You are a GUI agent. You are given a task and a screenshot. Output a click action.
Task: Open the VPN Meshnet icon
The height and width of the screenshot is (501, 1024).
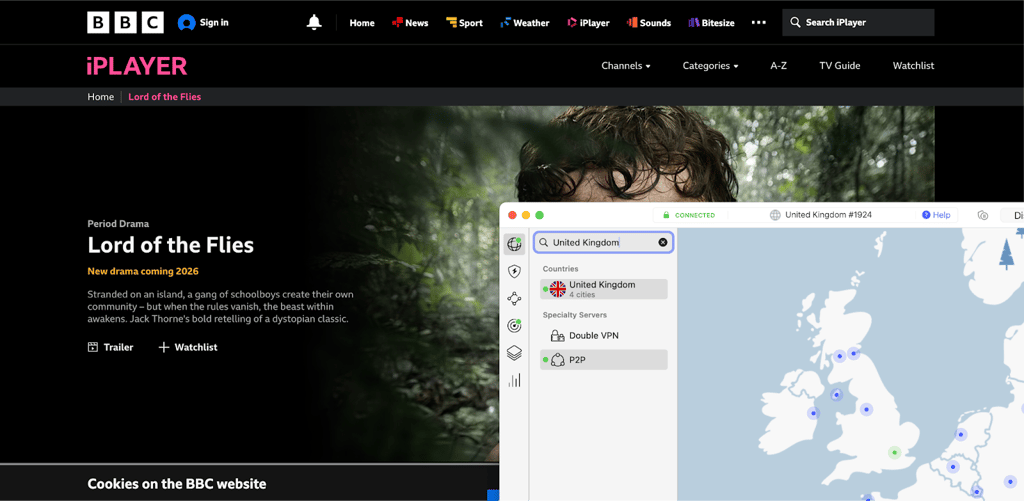tap(515, 299)
